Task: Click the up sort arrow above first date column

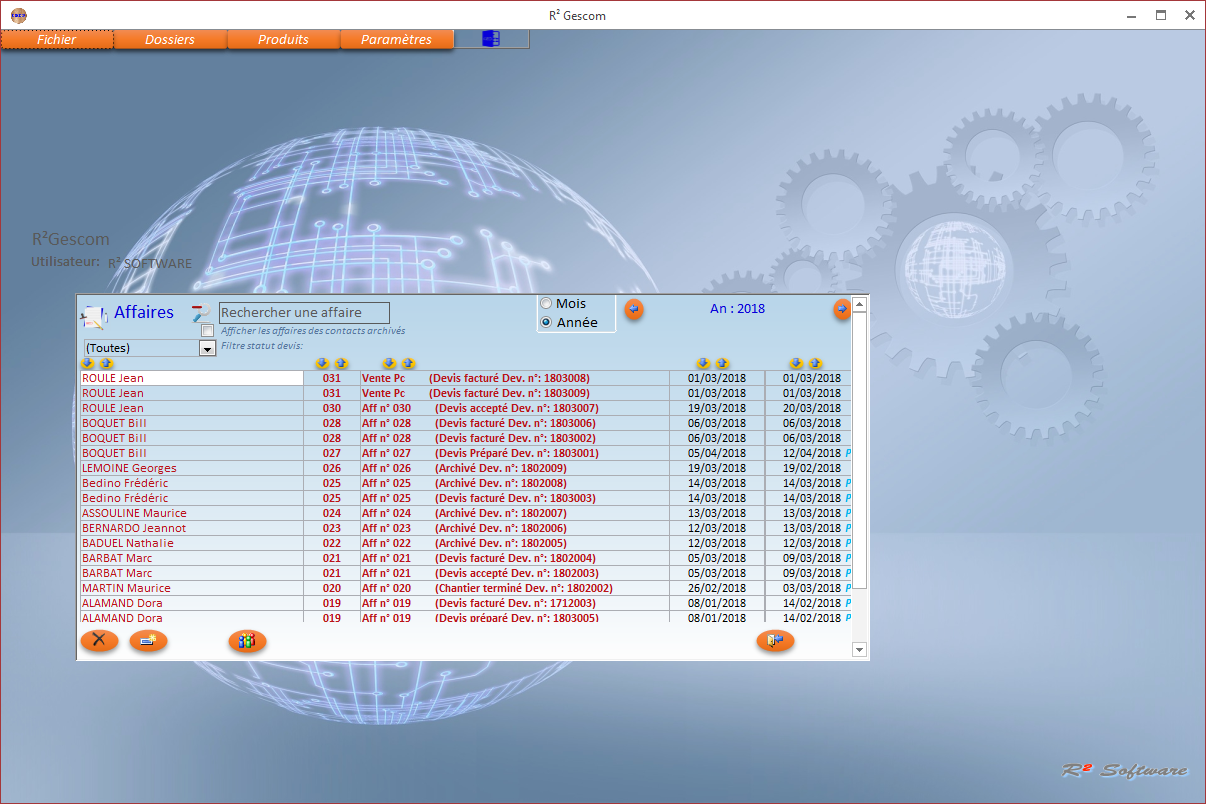Action: pyautogui.click(x=722, y=363)
